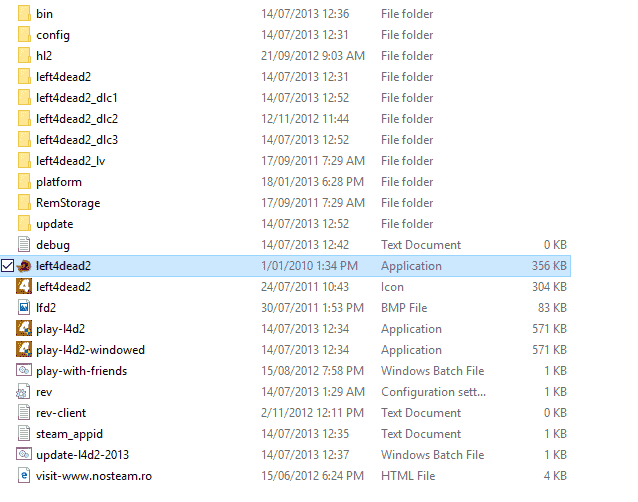Click the 'Icon' type cell
This screenshot has height=502, width=638.
(x=392, y=287)
